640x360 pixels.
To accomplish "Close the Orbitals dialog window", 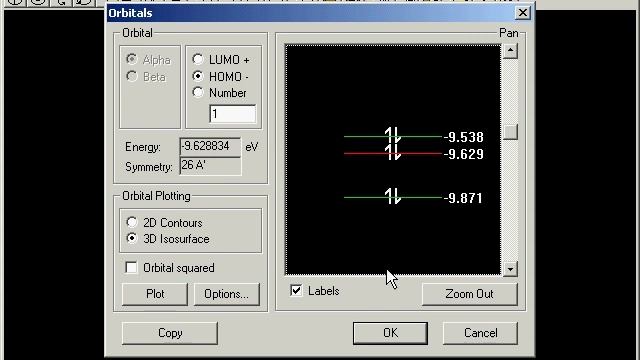I will (x=522, y=13).
